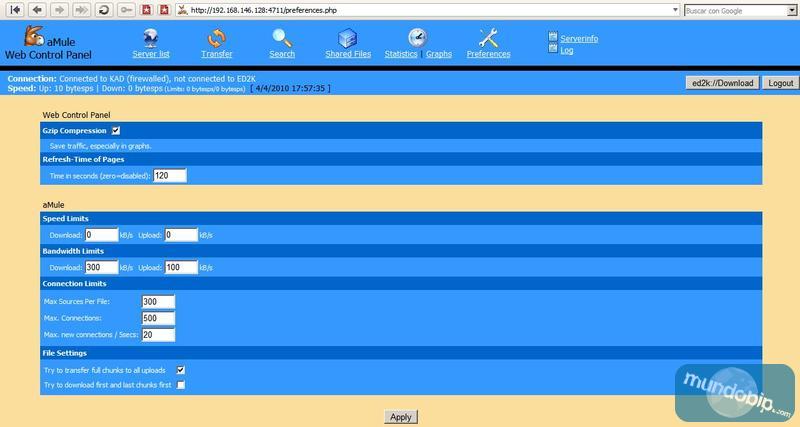
Task: Click the ed2k://Download button
Action: tap(722, 83)
